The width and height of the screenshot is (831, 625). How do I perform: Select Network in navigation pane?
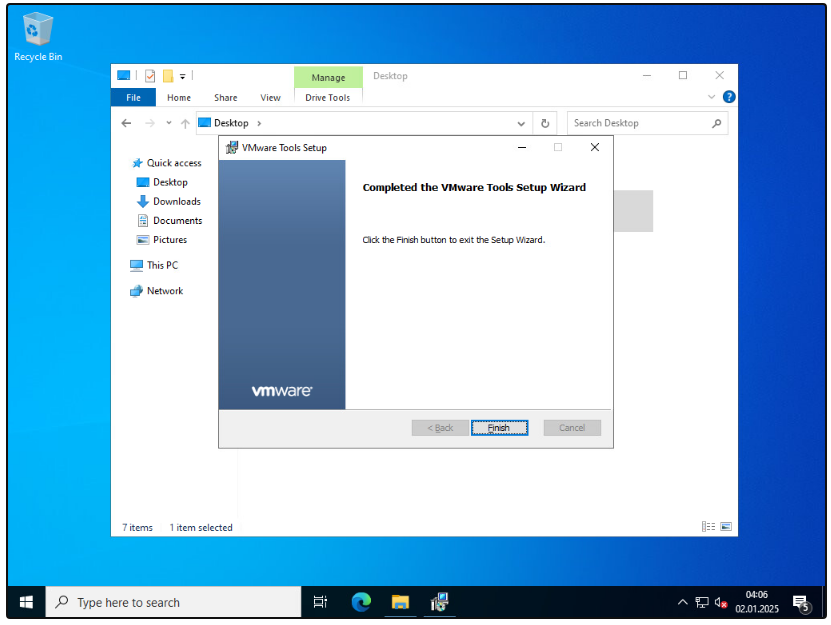[157, 291]
